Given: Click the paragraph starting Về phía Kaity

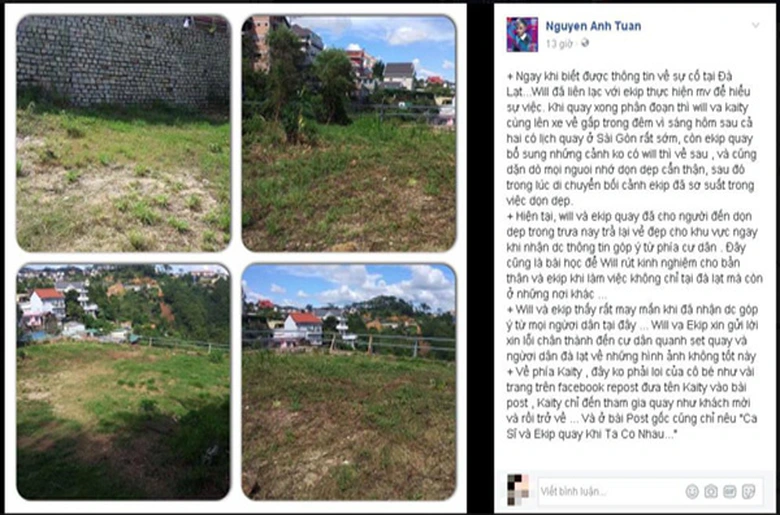Looking at the screenshot, I should [632, 403].
